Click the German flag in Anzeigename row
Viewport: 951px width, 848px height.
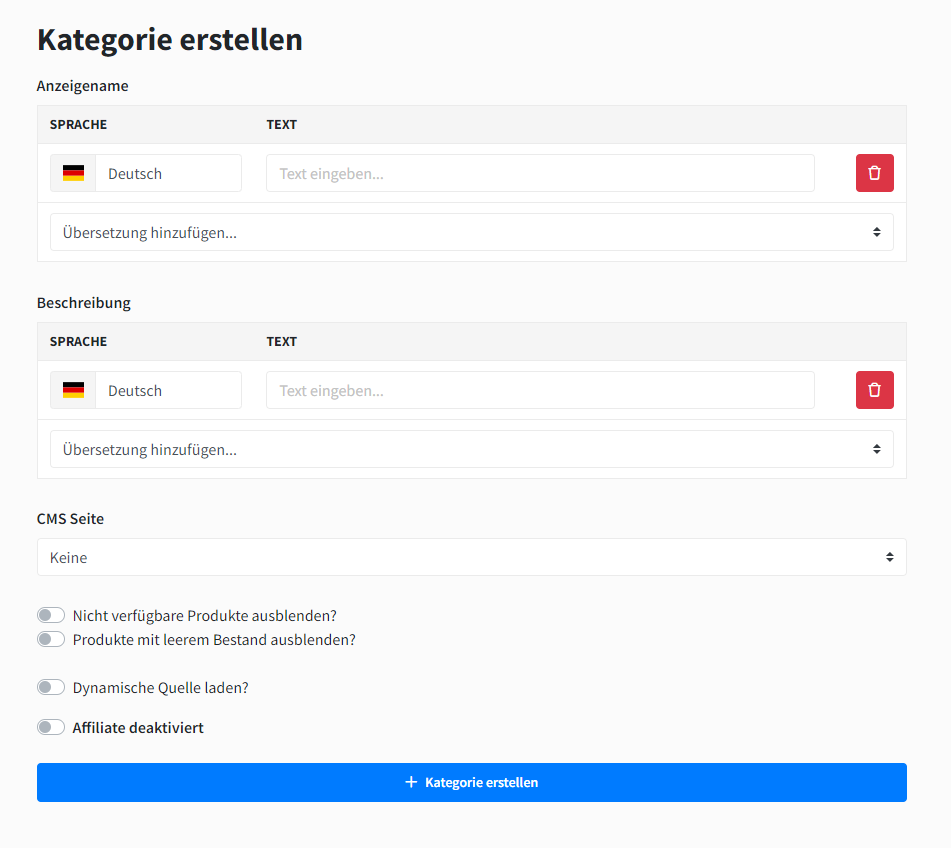(73, 173)
